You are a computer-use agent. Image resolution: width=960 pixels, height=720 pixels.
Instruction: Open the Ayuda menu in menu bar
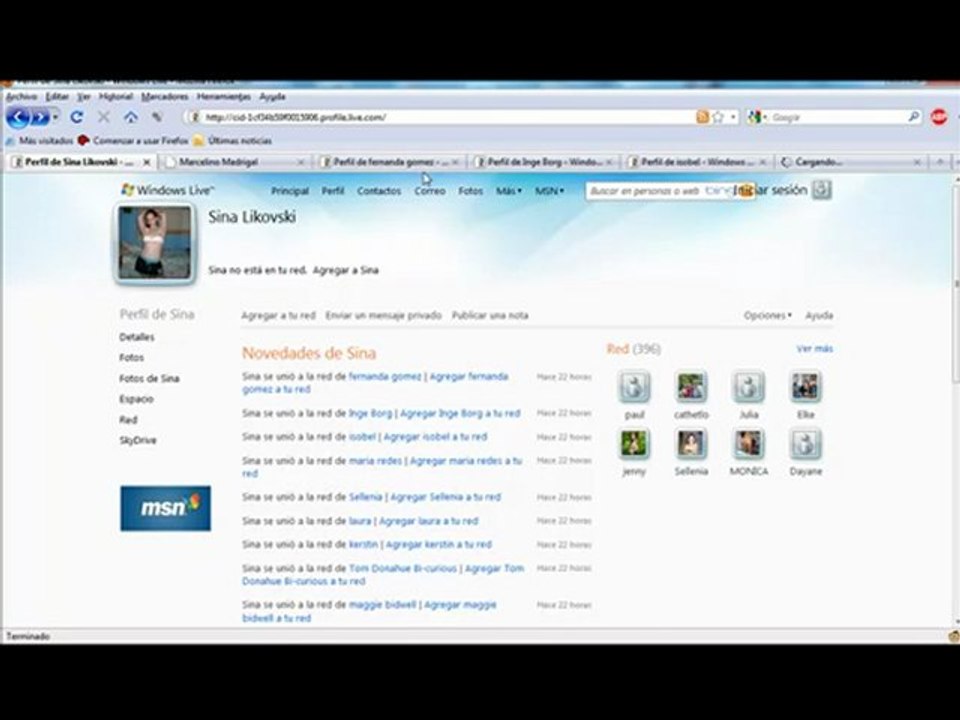tap(272, 97)
